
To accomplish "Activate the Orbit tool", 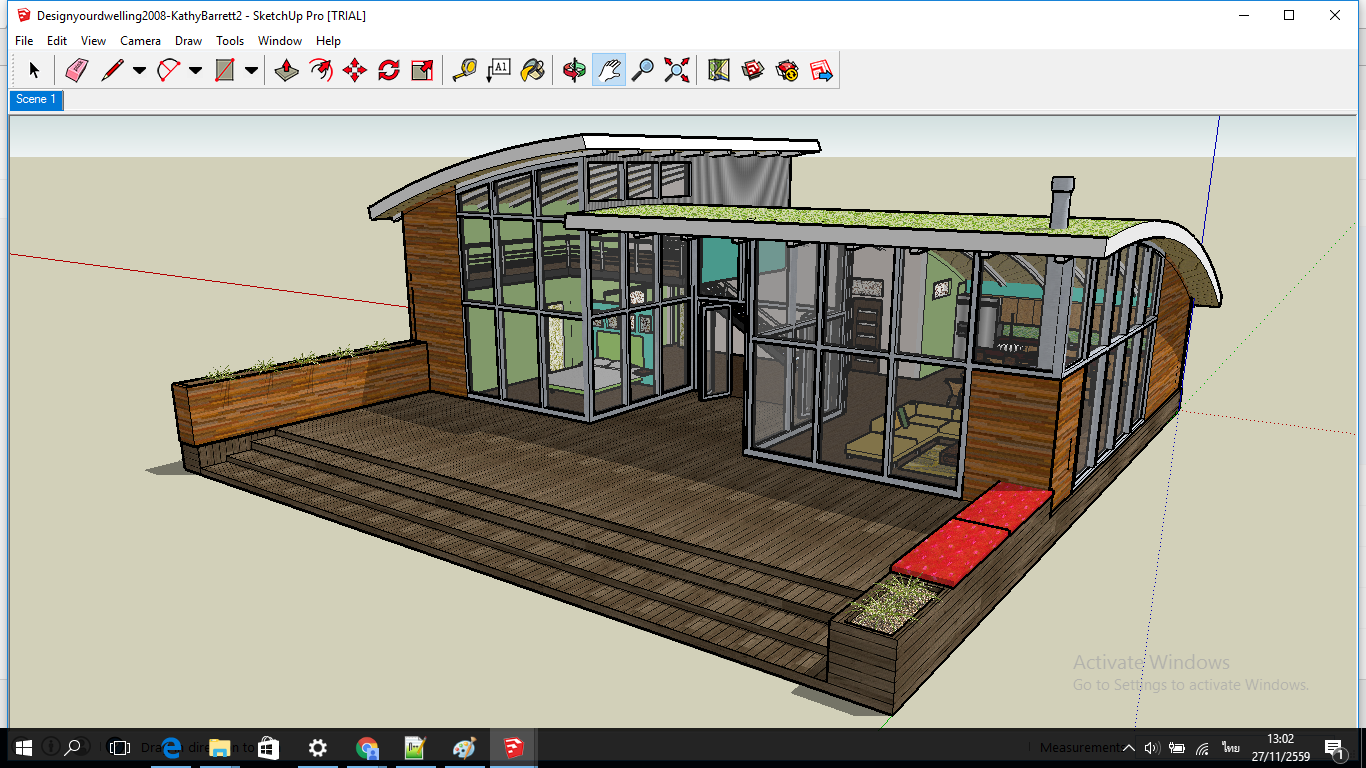I will click(x=573, y=69).
